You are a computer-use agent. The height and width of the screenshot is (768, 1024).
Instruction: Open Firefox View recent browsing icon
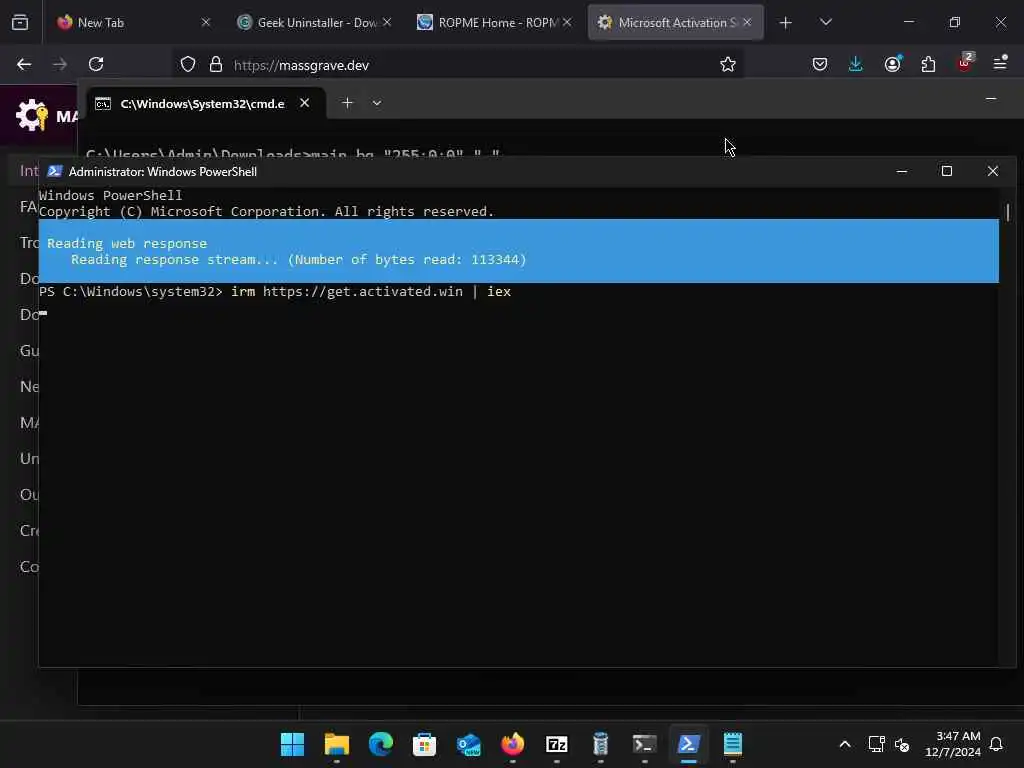click(20, 22)
